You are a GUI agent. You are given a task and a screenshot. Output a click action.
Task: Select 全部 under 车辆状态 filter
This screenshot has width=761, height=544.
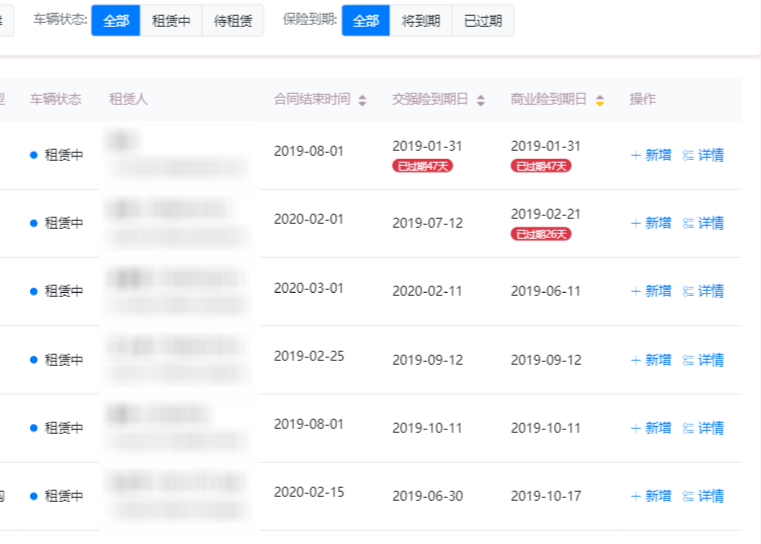pyautogui.click(x=116, y=20)
